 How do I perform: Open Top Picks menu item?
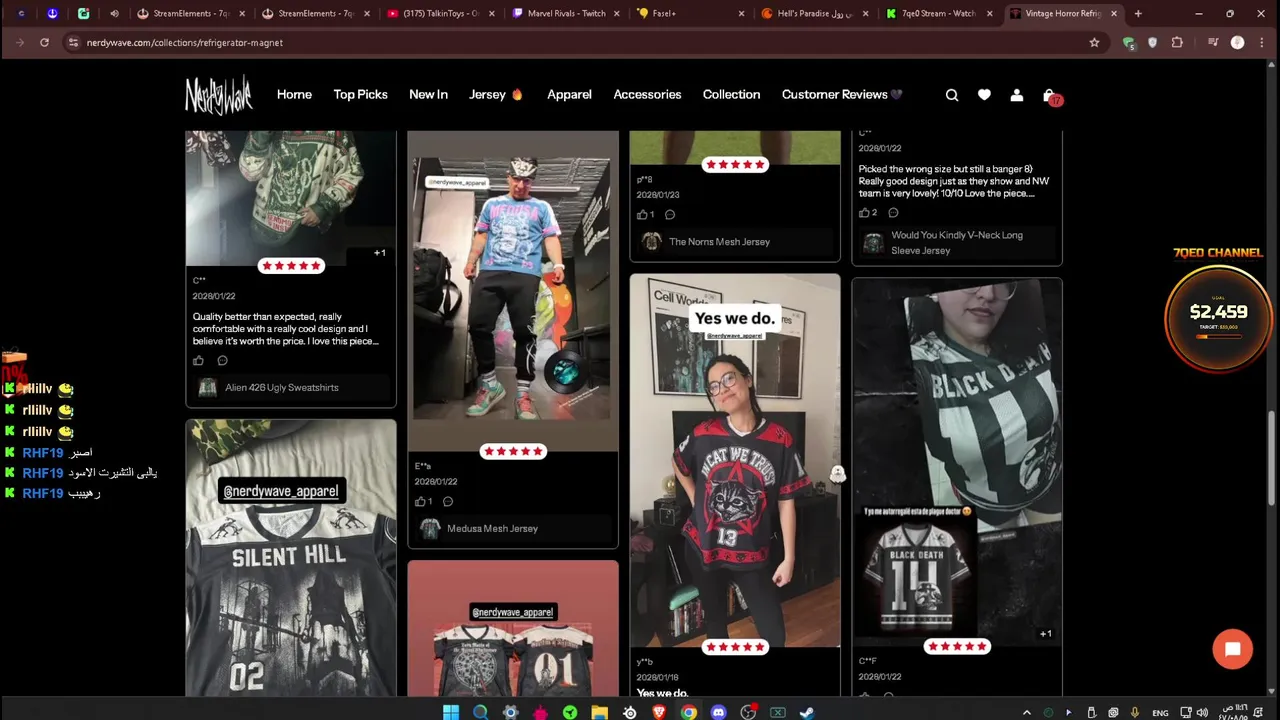tap(360, 94)
